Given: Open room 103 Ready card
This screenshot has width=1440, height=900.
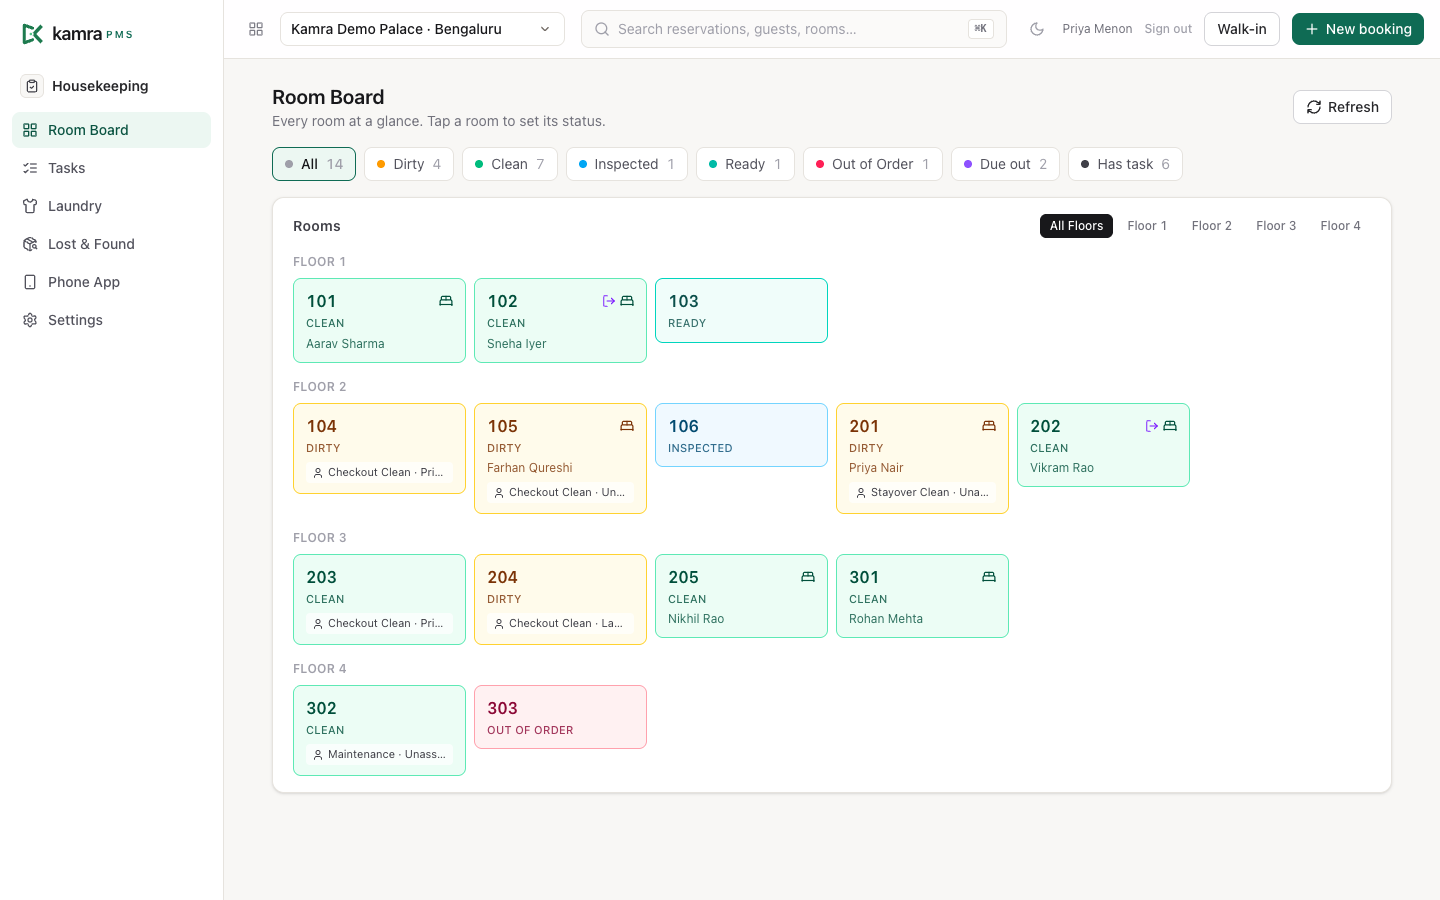Looking at the screenshot, I should [741, 310].
